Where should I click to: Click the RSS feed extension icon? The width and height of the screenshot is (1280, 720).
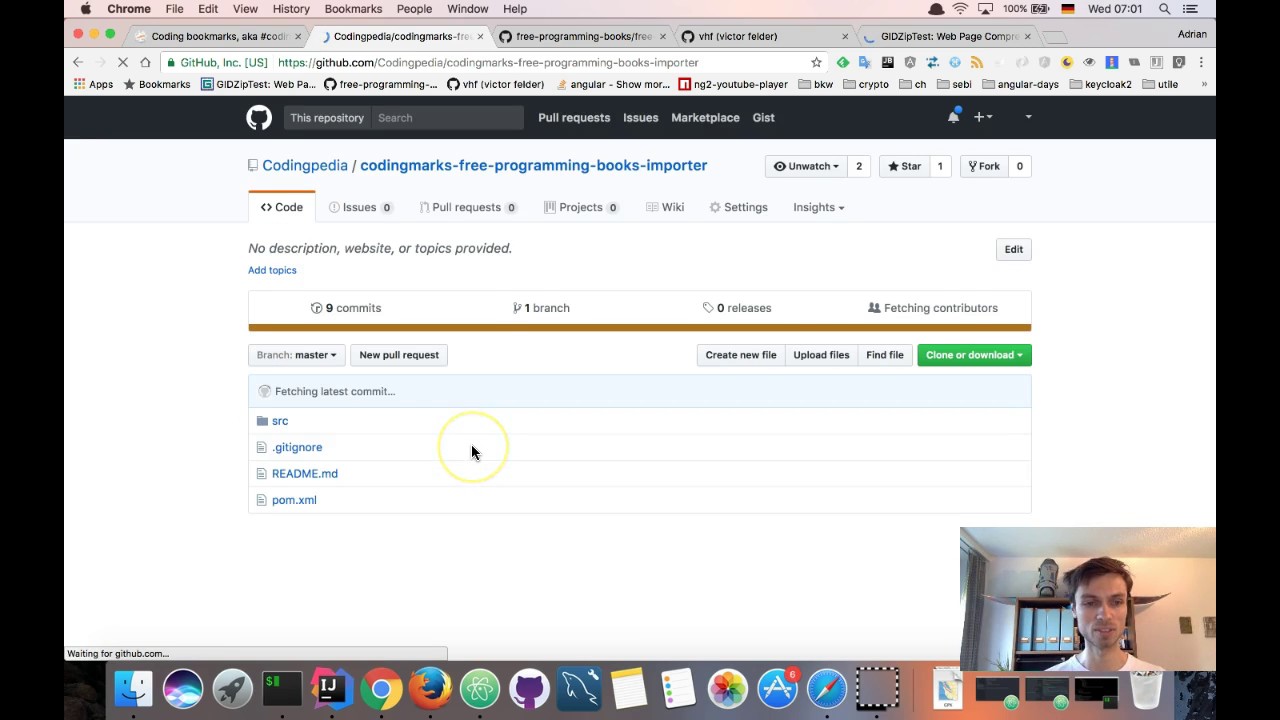coord(977,62)
